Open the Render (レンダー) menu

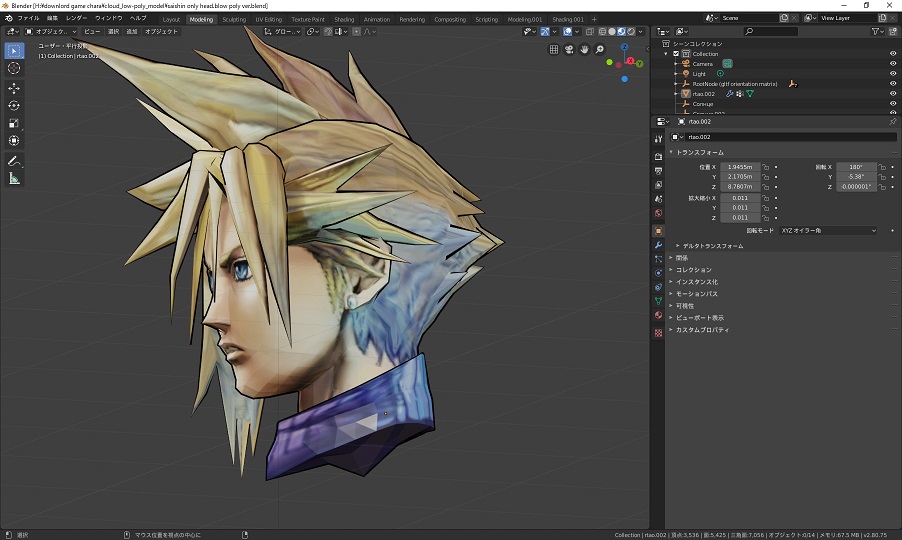coord(77,18)
